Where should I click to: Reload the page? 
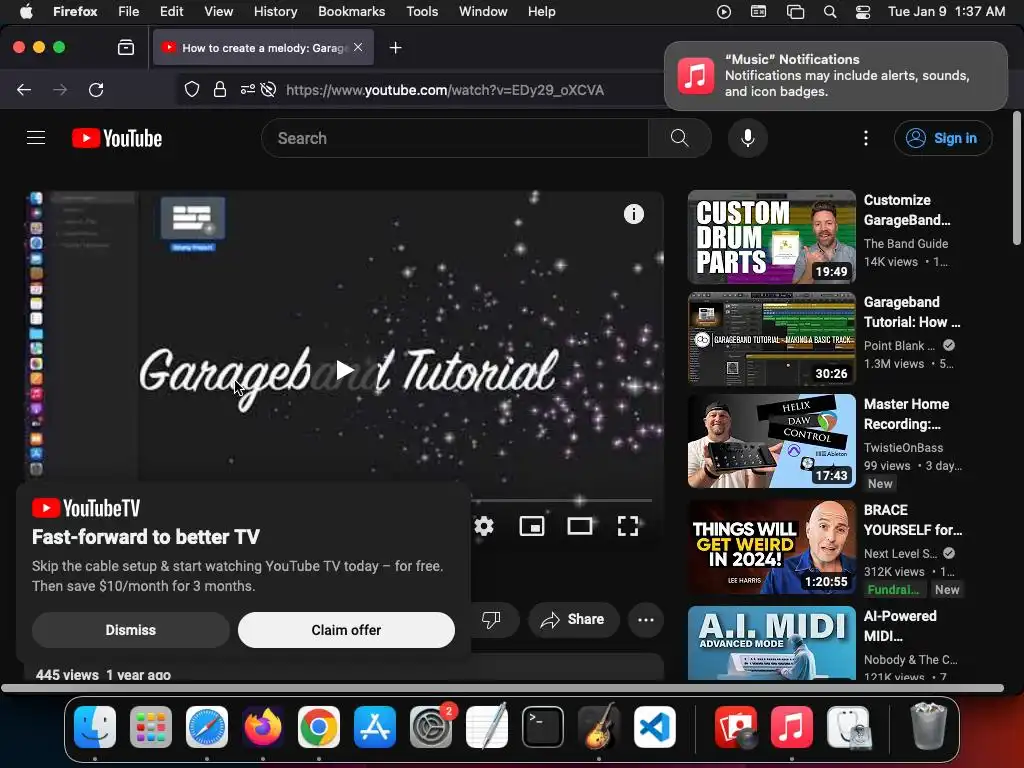pos(96,89)
